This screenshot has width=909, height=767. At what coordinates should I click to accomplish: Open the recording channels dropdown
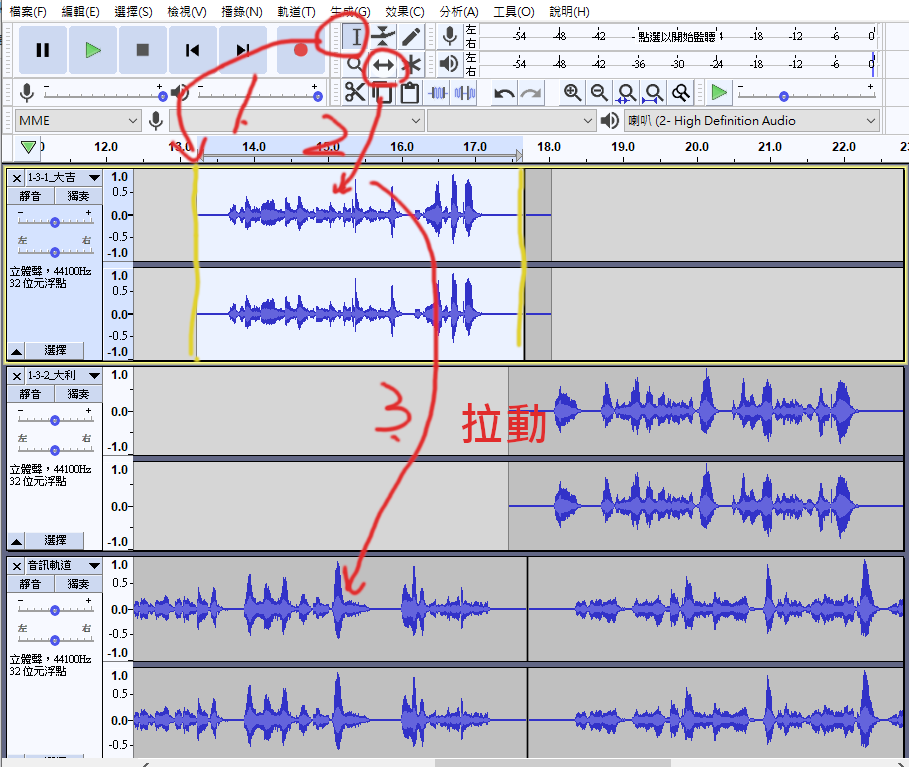click(x=511, y=121)
